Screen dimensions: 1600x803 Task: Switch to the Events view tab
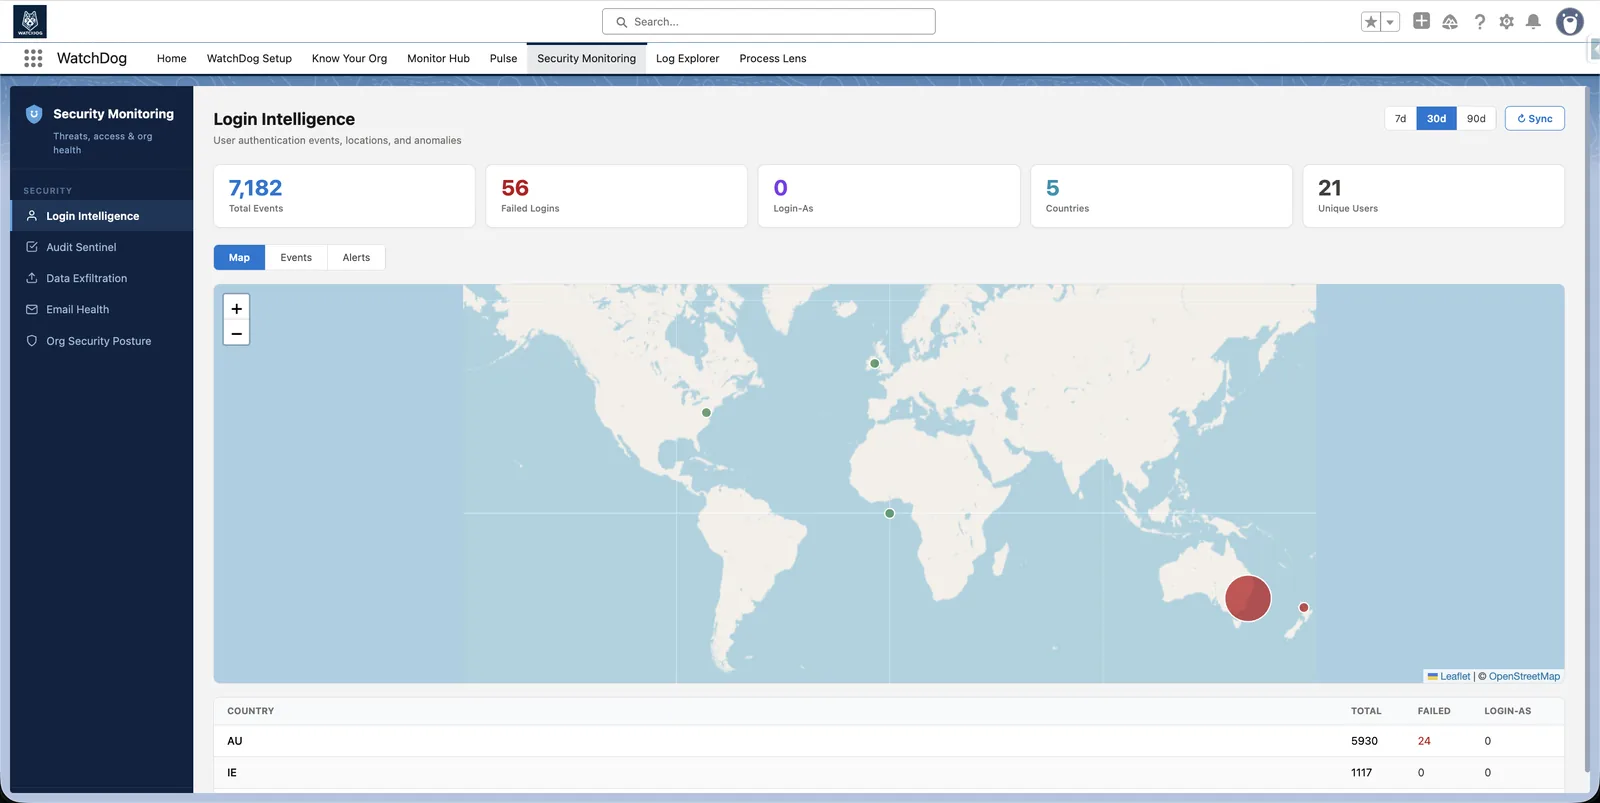click(x=296, y=257)
